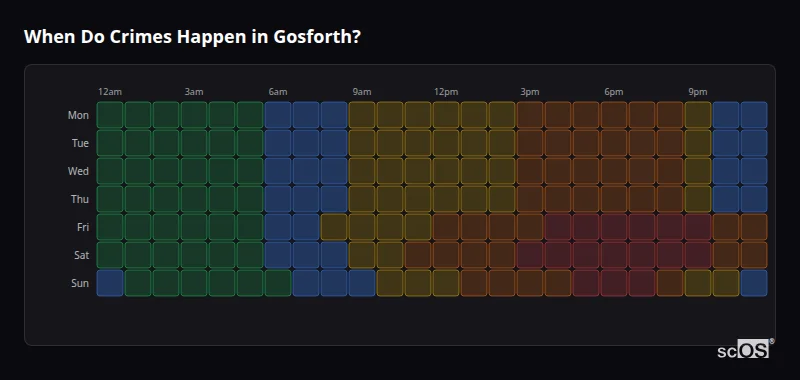This screenshot has width=800, height=380.
Task: Click the Friday 3pm heatmap cell
Action: (530, 227)
